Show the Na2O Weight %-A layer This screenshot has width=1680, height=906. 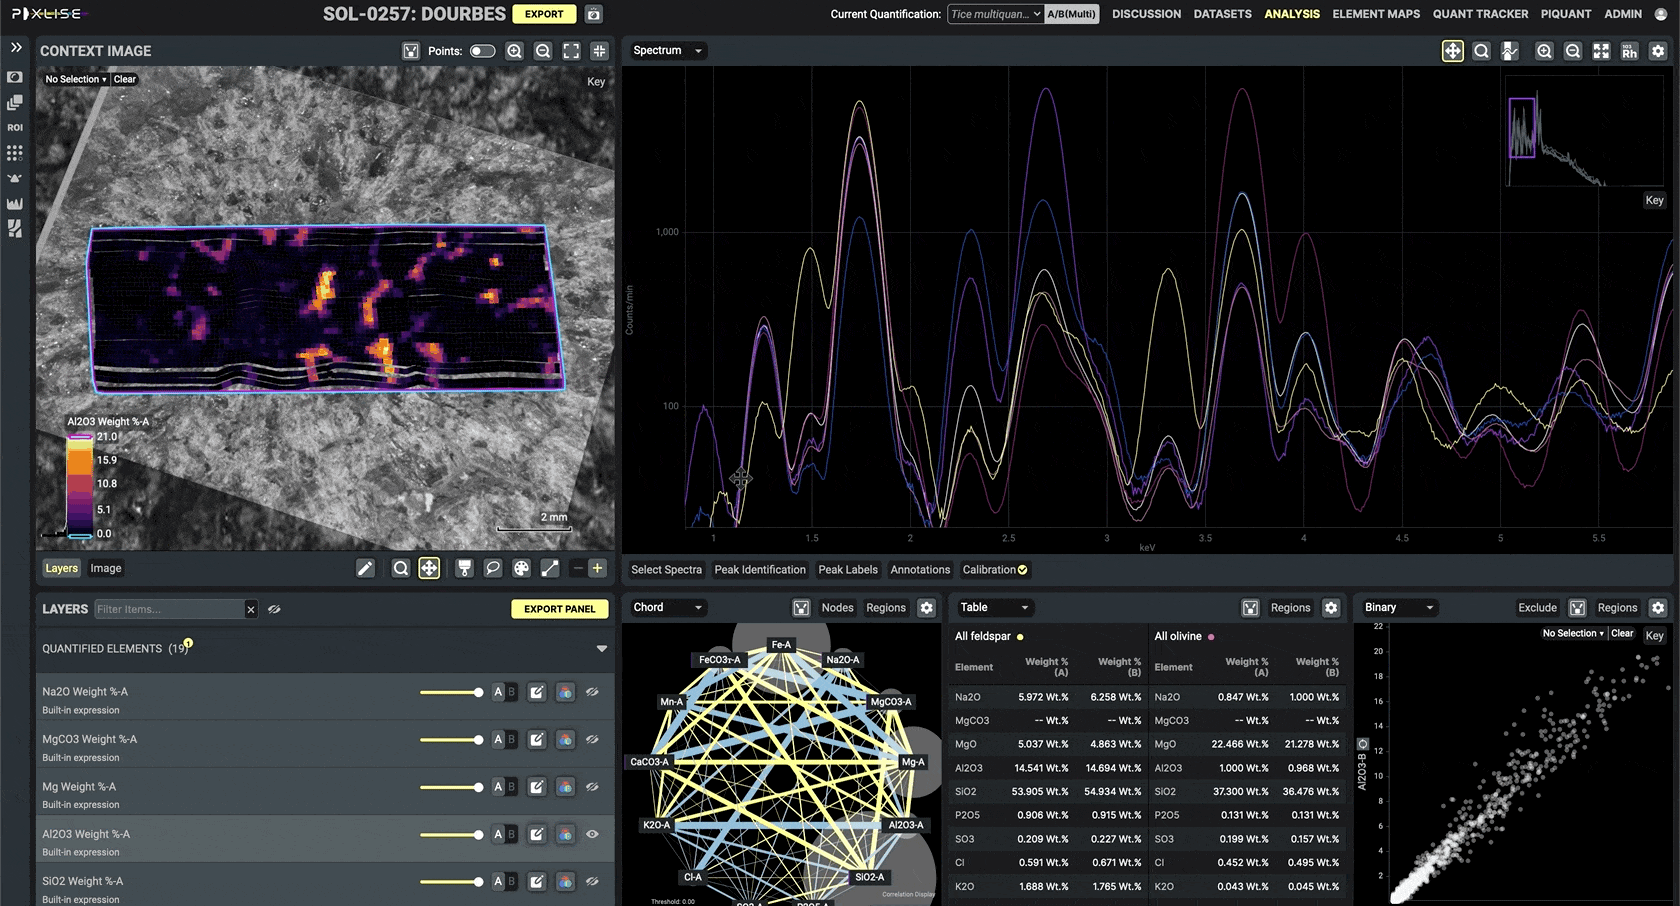coord(592,692)
